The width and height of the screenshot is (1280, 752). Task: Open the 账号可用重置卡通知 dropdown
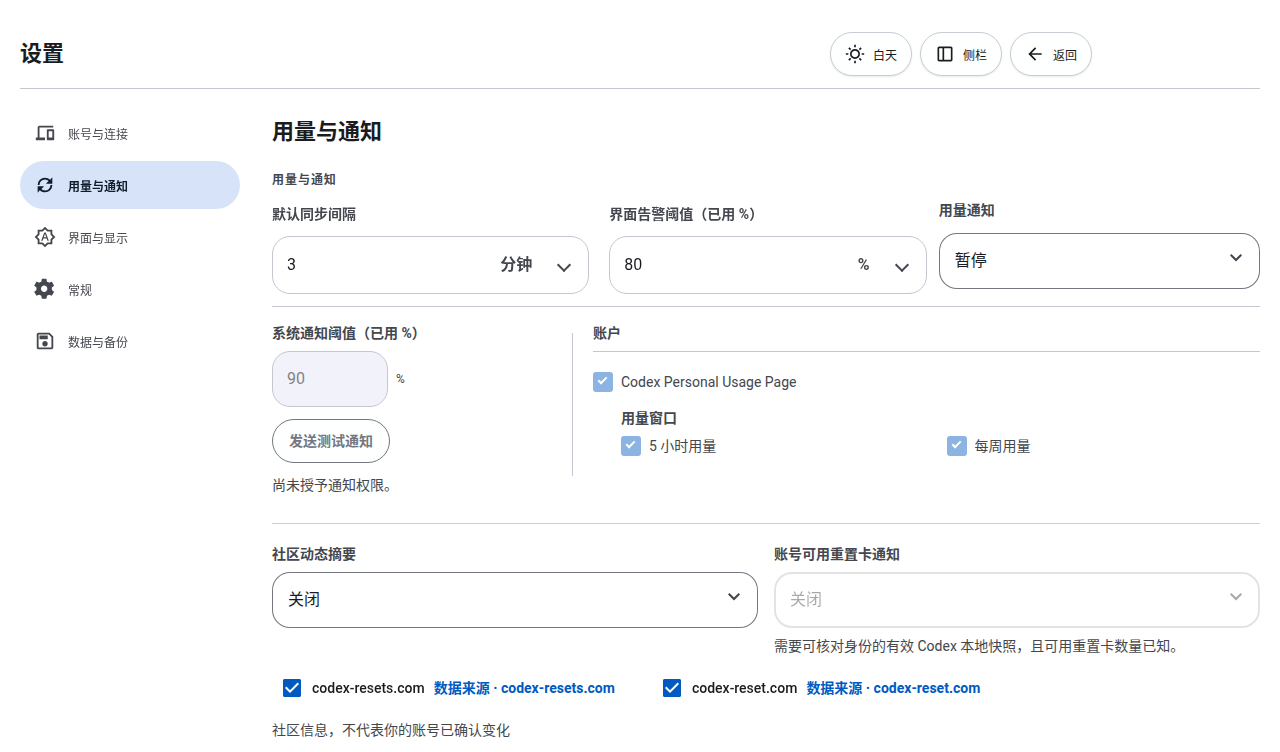[x=1017, y=600]
